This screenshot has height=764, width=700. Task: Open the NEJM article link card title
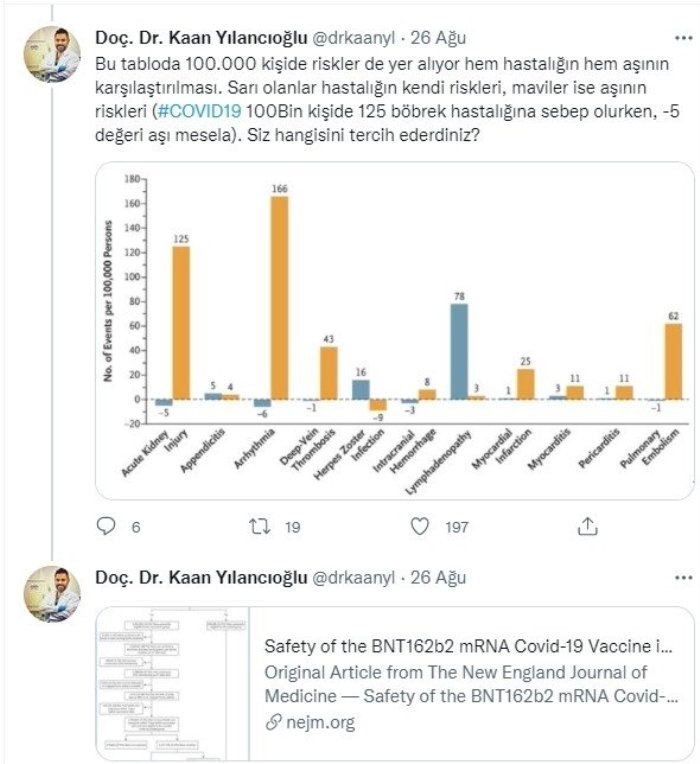(x=466, y=645)
